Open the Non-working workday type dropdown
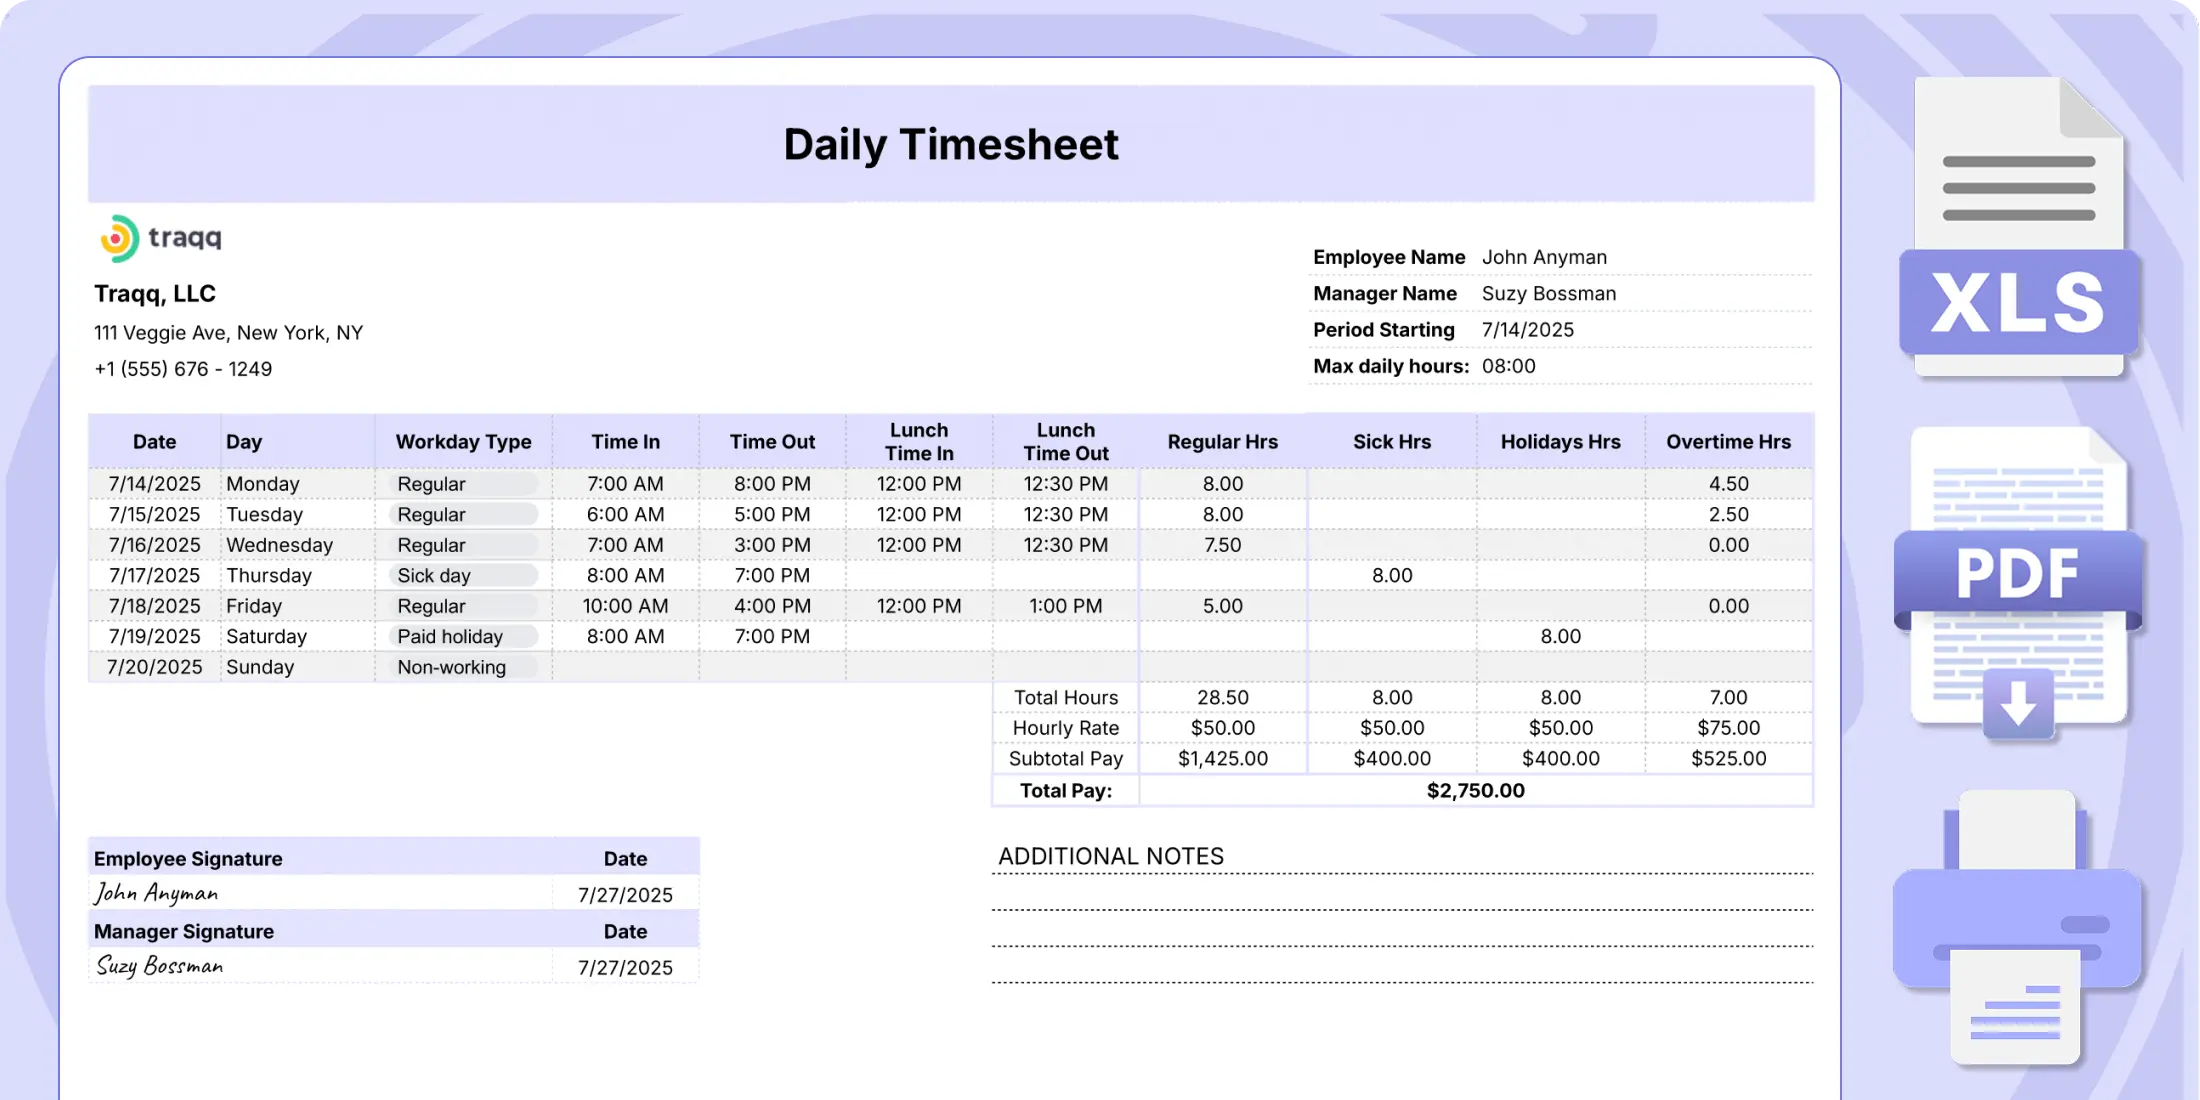The image size is (2200, 1100). tap(463, 667)
